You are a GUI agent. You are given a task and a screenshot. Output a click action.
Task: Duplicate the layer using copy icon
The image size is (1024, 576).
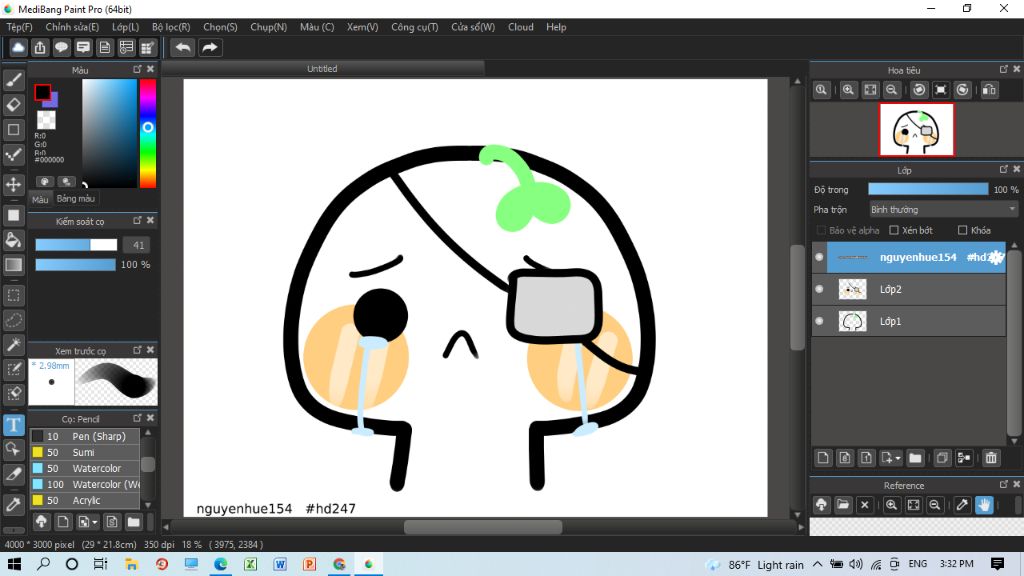[x=942, y=458]
